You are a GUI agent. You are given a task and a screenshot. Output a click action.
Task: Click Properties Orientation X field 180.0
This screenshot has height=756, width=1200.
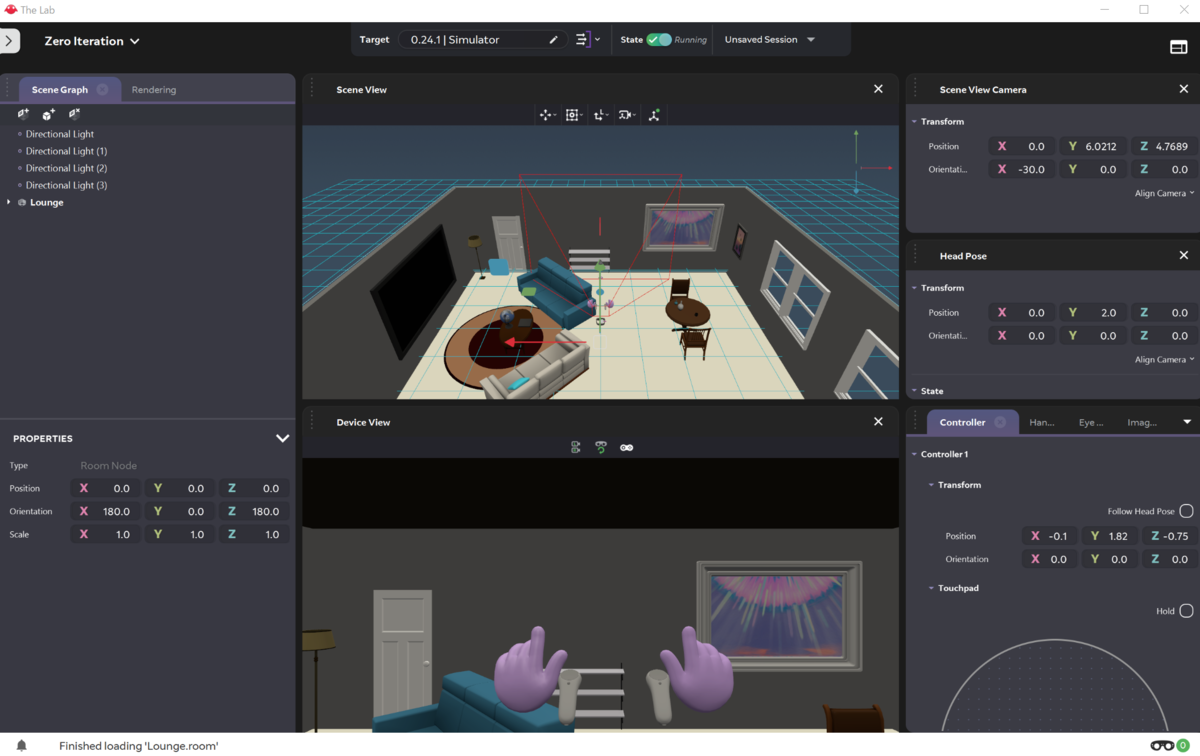pos(105,511)
